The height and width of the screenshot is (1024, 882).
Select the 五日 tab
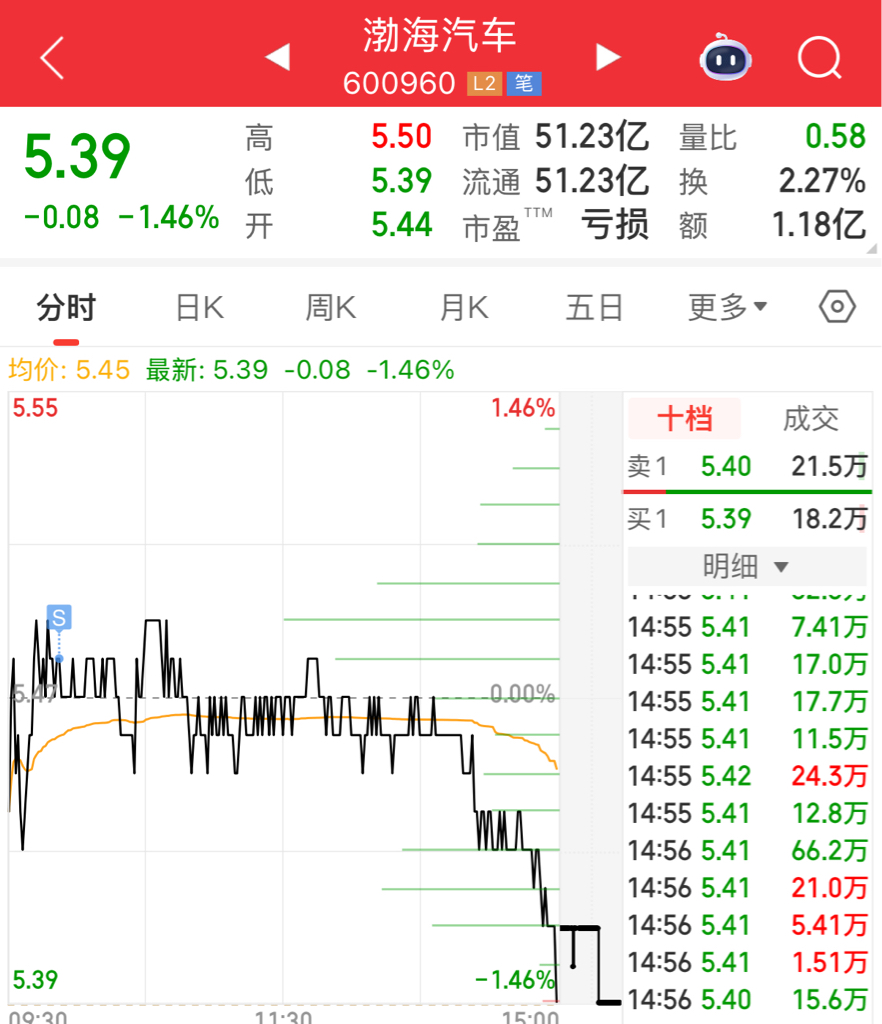tap(594, 308)
